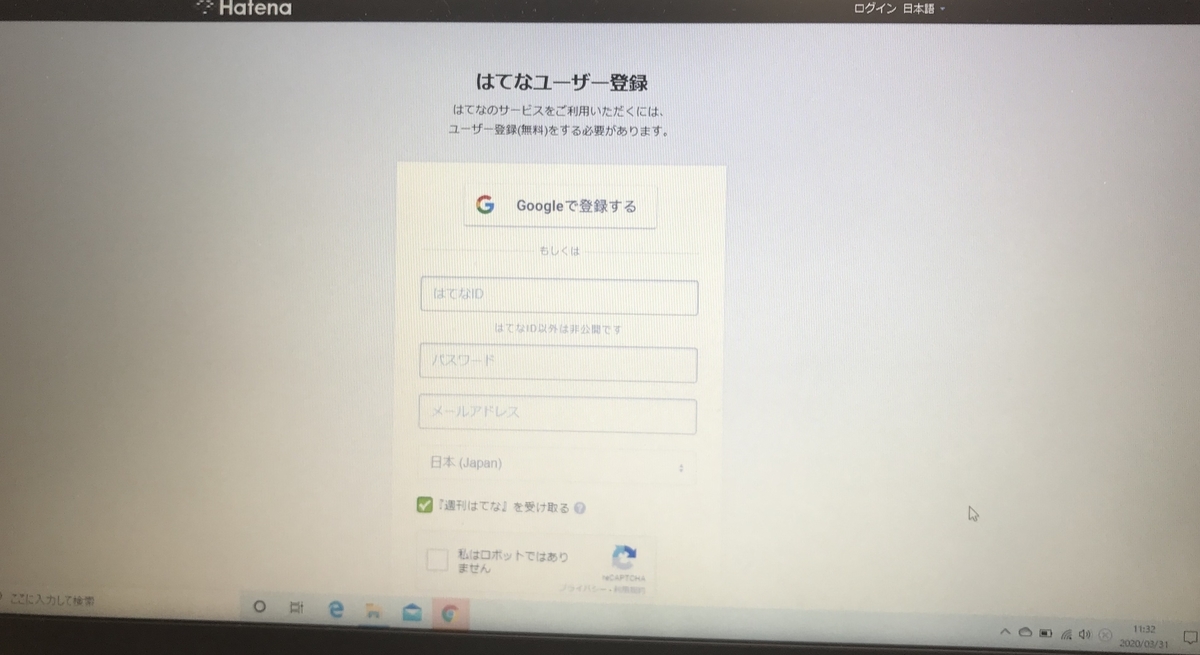Launch Microsoft Edge from taskbar

[336, 609]
